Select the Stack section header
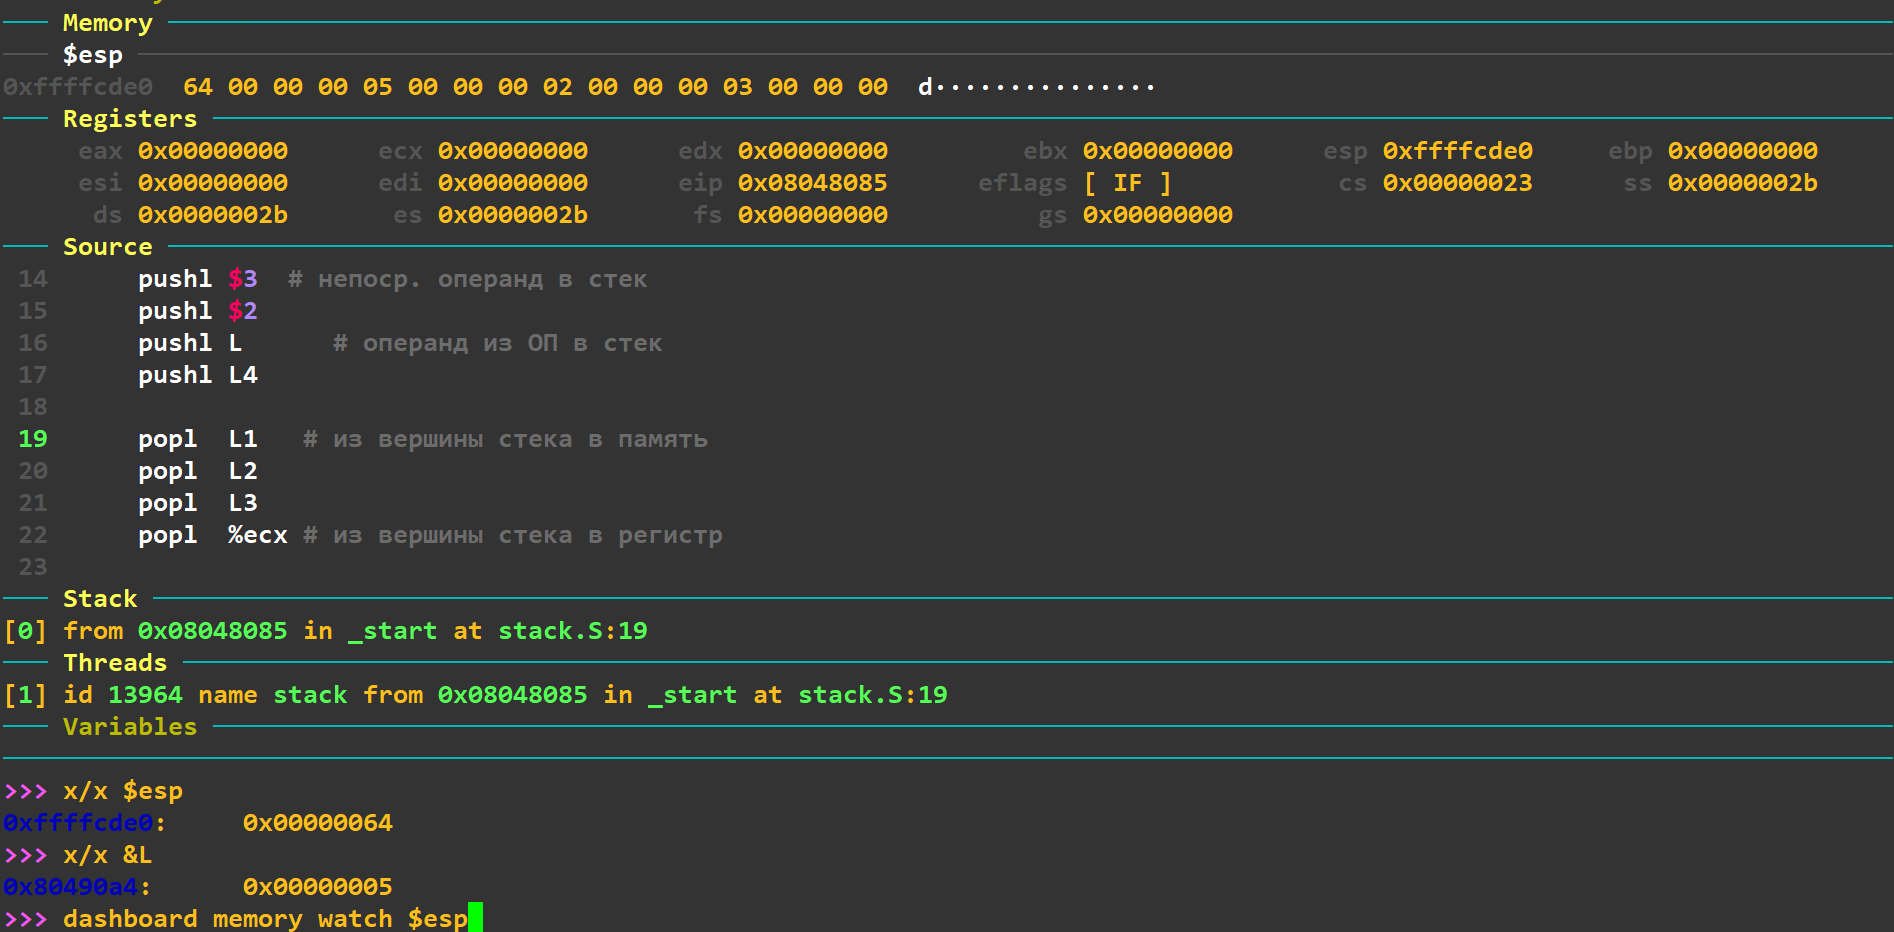Screen dimensions: 1894x932 (x=100, y=599)
